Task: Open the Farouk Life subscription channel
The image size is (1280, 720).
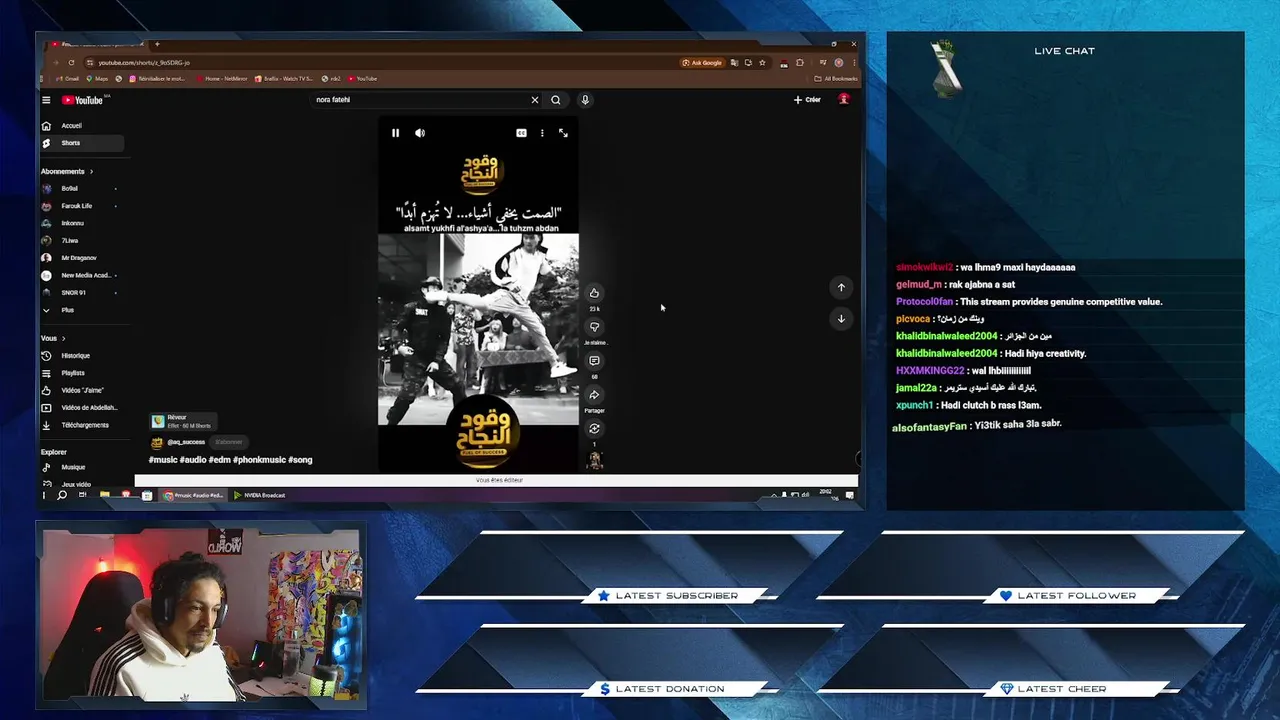Action: [x=80, y=206]
